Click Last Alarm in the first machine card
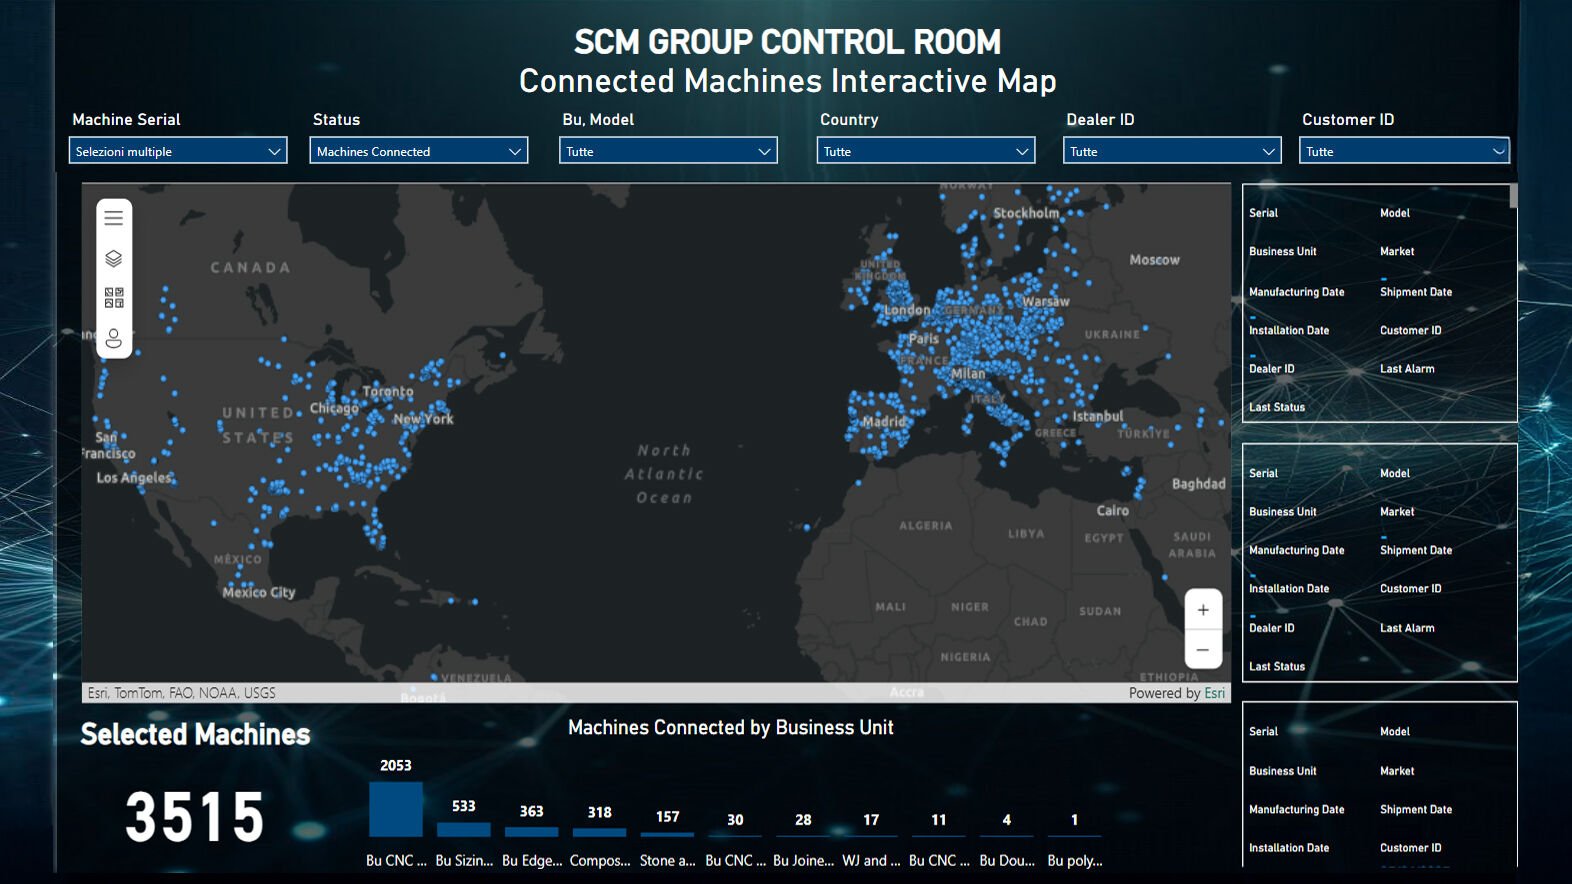Image resolution: width=1572 pixels, height=884 pixels. pos(1407,369)
